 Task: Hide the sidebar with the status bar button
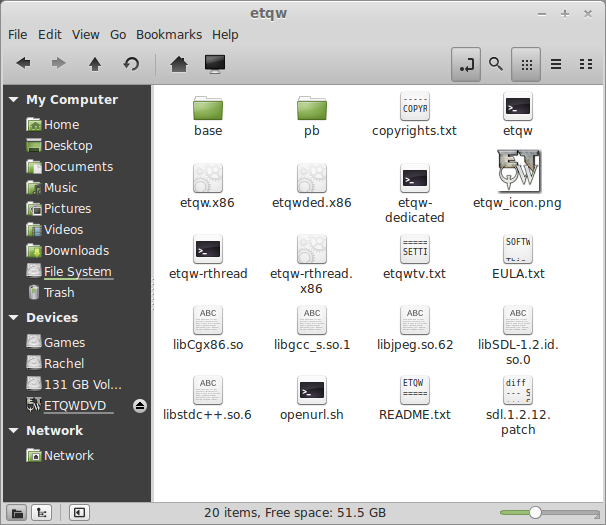79,513
